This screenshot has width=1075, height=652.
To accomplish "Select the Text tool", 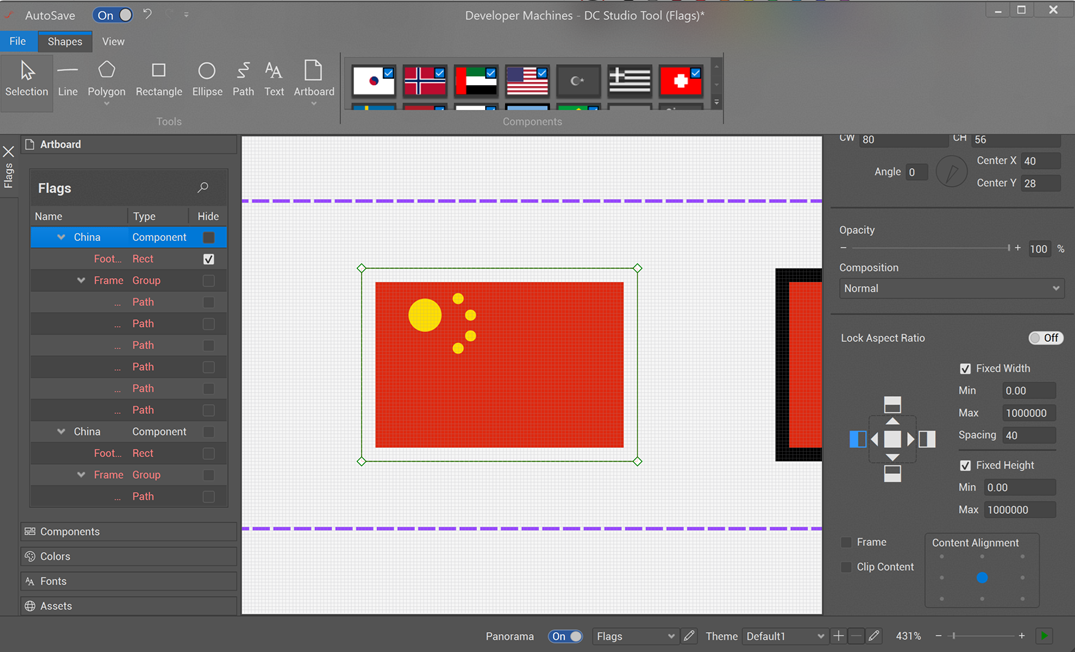I will pyautogui.click(x=273, y=79).
